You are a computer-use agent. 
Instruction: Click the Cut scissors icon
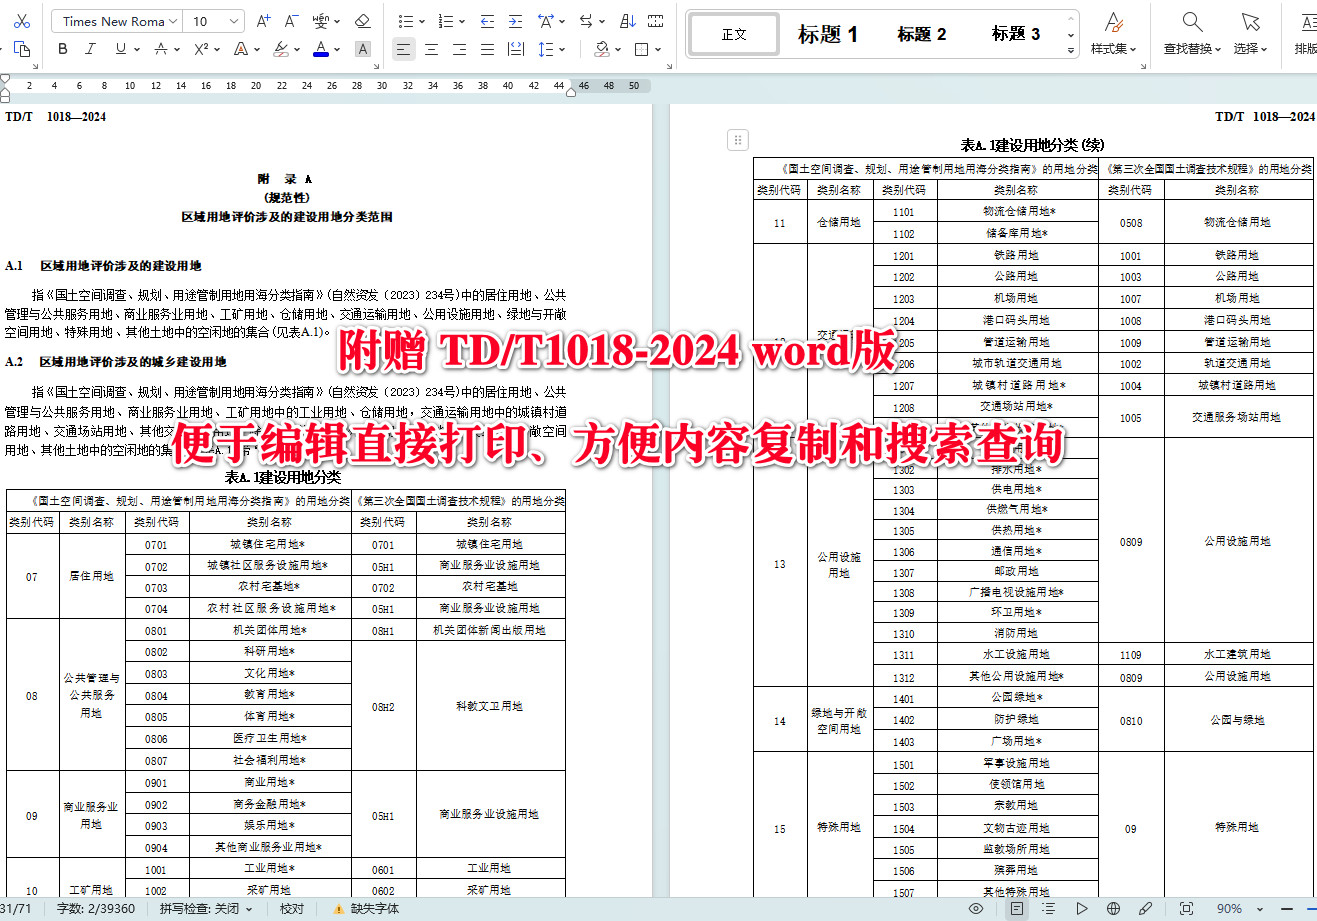click(x=22, y=21)
